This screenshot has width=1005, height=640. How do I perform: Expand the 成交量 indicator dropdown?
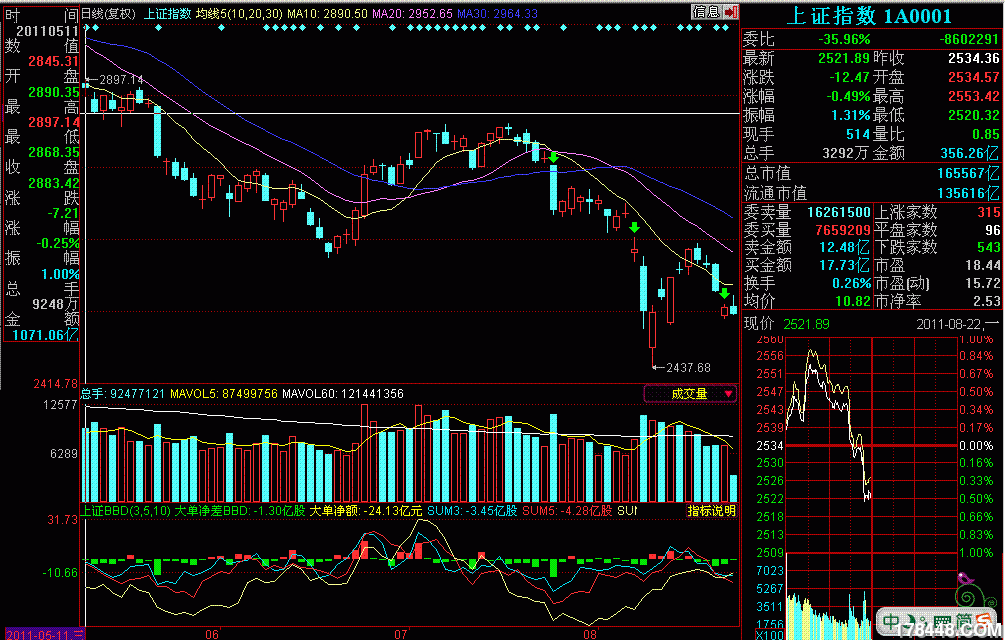coord(690,394)
